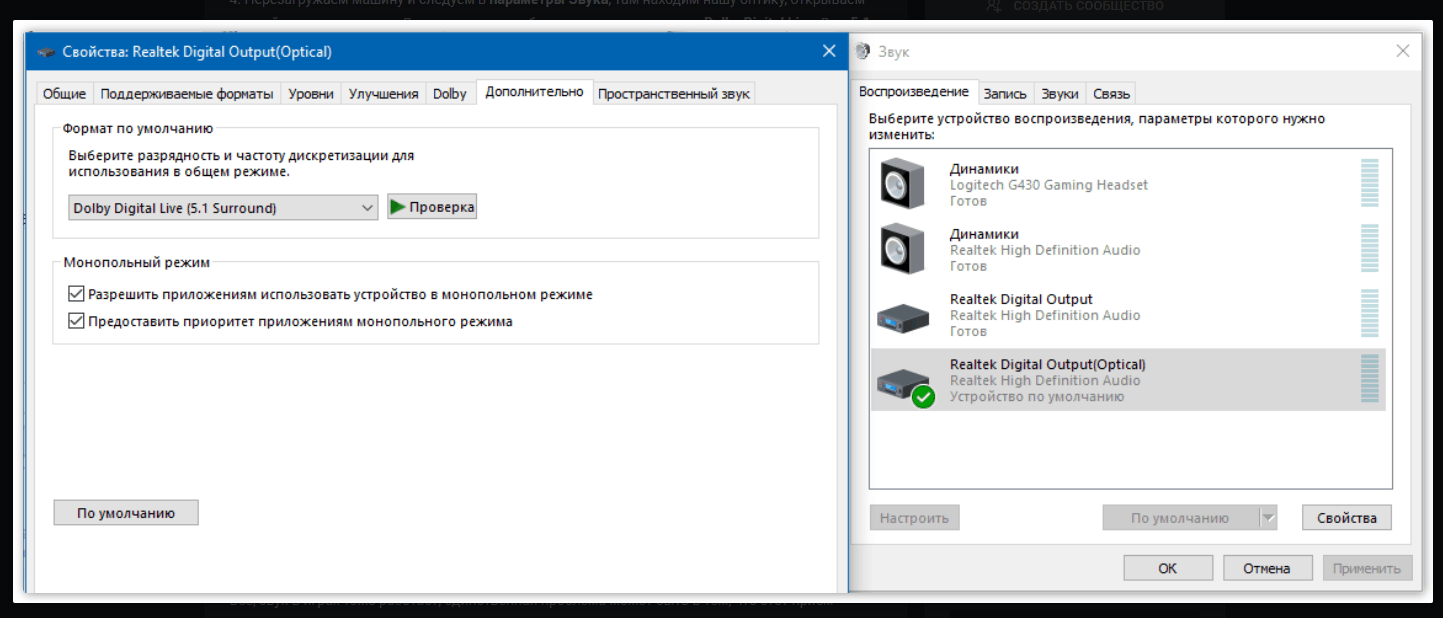Screen dimensions: 1443x618
Task: Click Realtek High Definition Audio speakers icon
Action: coord(902,249)
